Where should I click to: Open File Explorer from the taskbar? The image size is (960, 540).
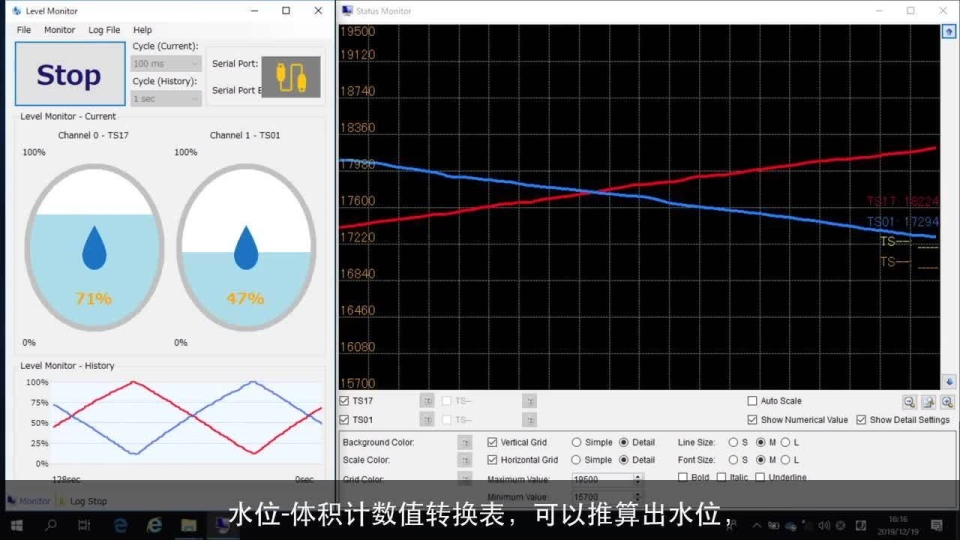[x=189, y=525]
